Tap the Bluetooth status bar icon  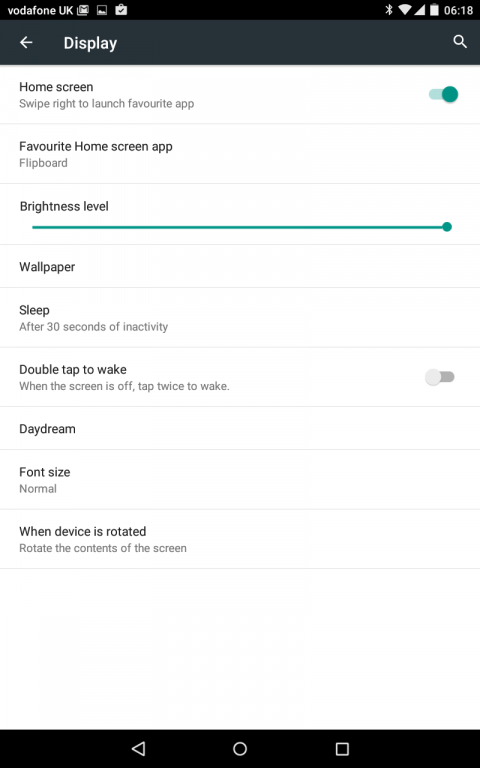[389, 10]
